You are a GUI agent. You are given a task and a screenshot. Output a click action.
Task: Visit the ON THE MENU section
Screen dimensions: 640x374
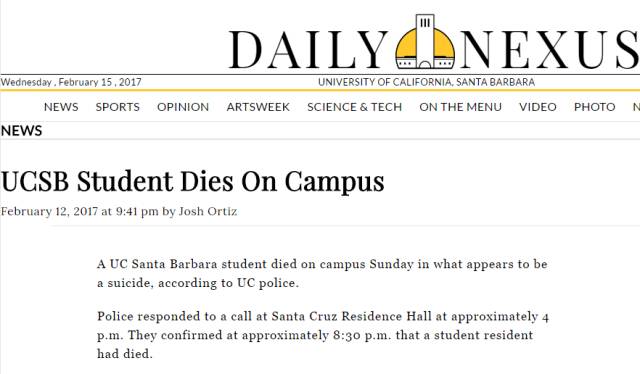coord(460,107)
